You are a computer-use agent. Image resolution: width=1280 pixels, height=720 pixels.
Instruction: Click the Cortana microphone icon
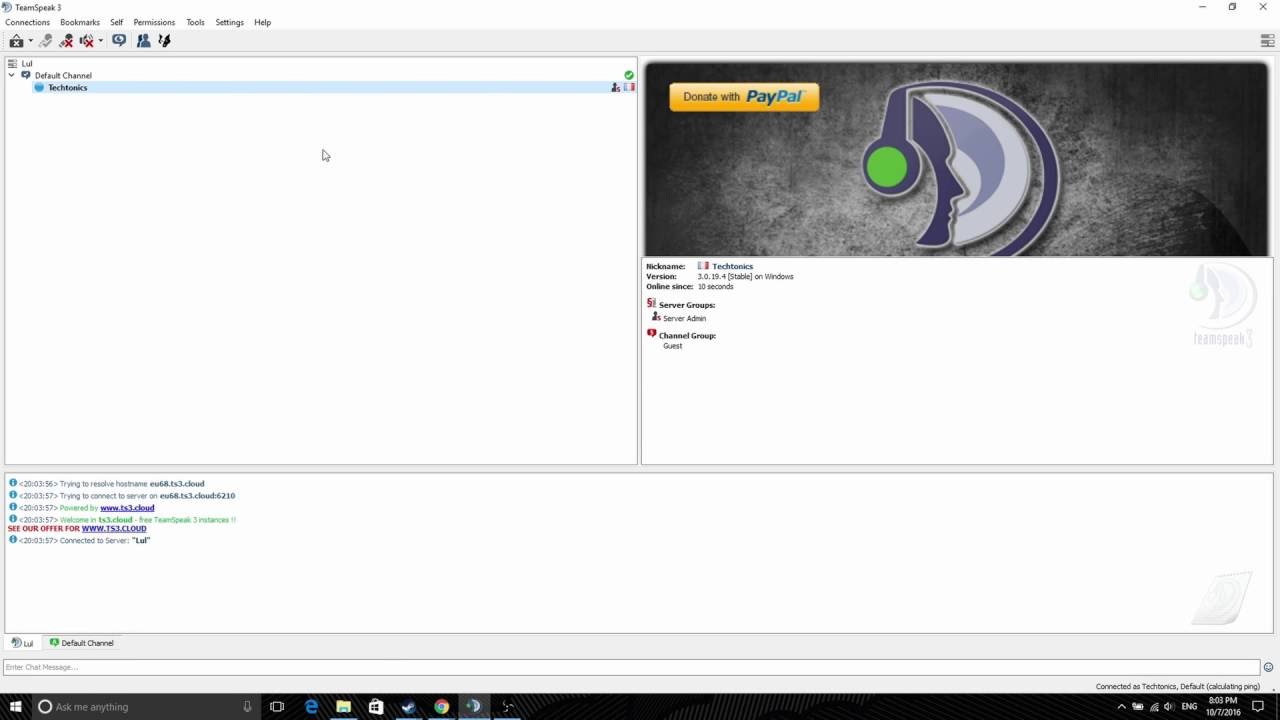247,706
